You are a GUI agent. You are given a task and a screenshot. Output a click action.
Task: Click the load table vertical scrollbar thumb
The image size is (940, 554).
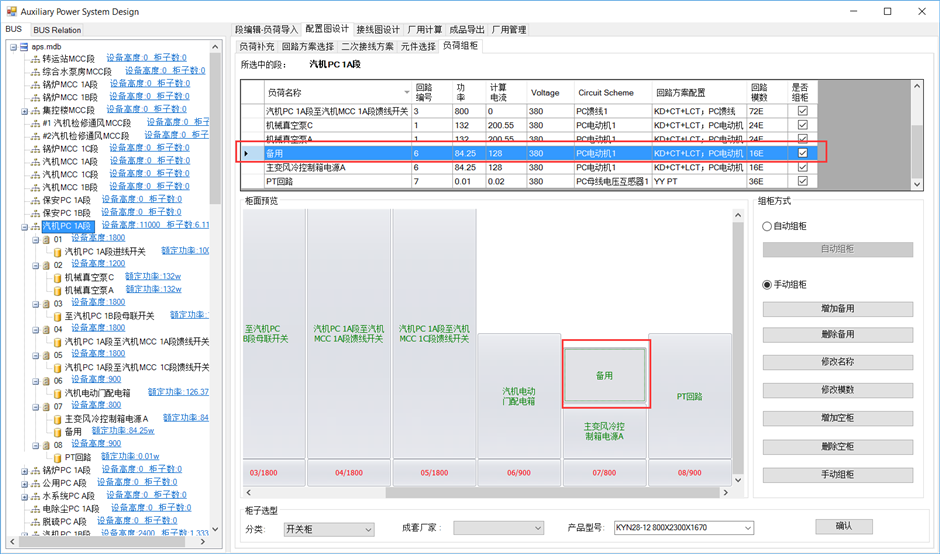point(917,151)
